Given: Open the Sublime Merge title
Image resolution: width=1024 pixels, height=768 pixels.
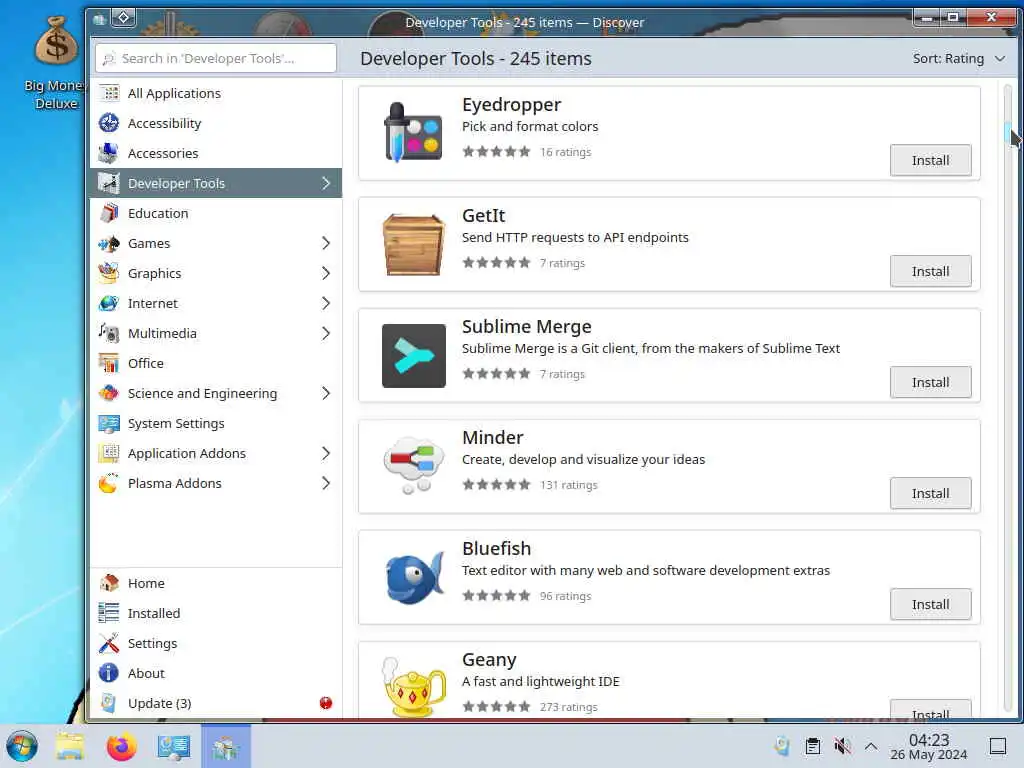Looking at the screenshot, I should coord(526,327).
